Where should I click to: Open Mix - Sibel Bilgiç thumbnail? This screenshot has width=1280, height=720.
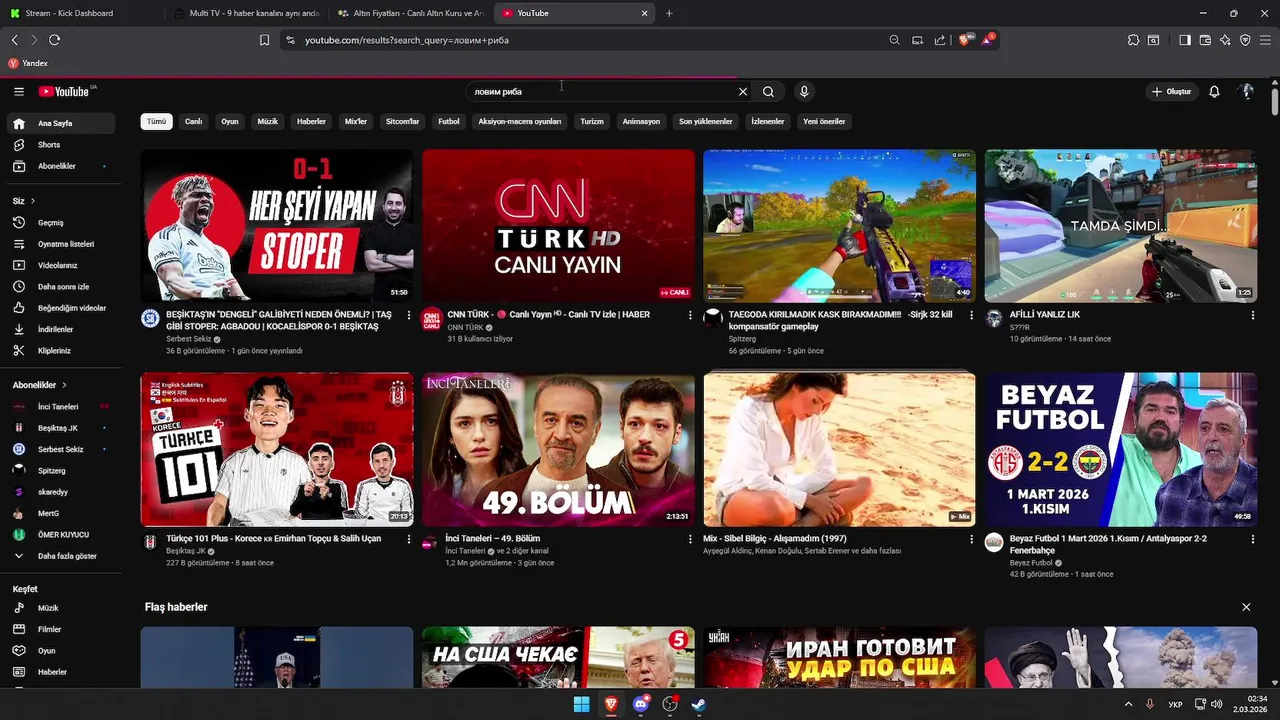(x=839, y=450)
